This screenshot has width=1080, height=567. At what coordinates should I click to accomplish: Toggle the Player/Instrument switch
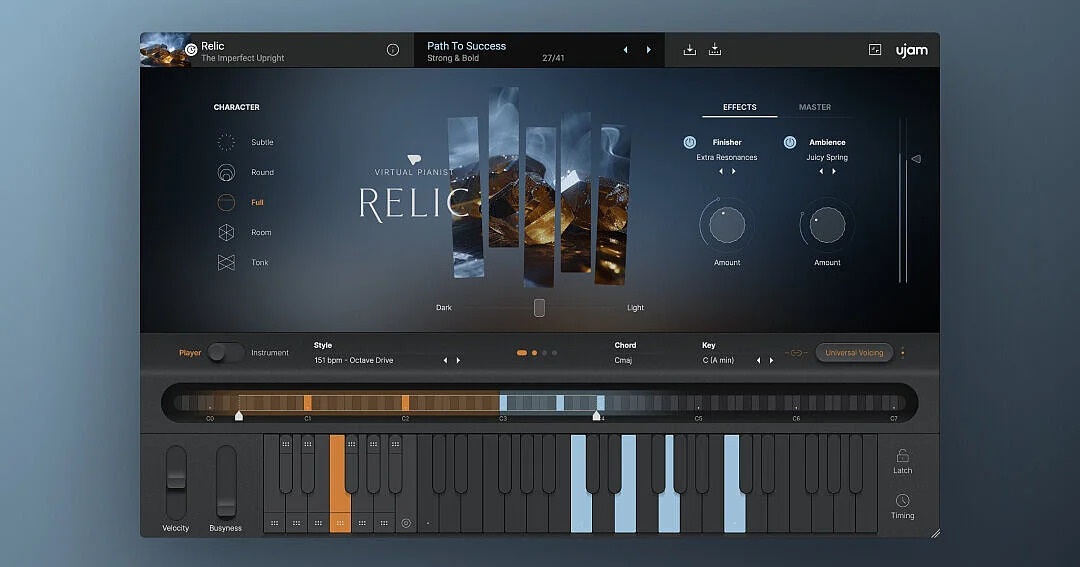pos(225,353)
